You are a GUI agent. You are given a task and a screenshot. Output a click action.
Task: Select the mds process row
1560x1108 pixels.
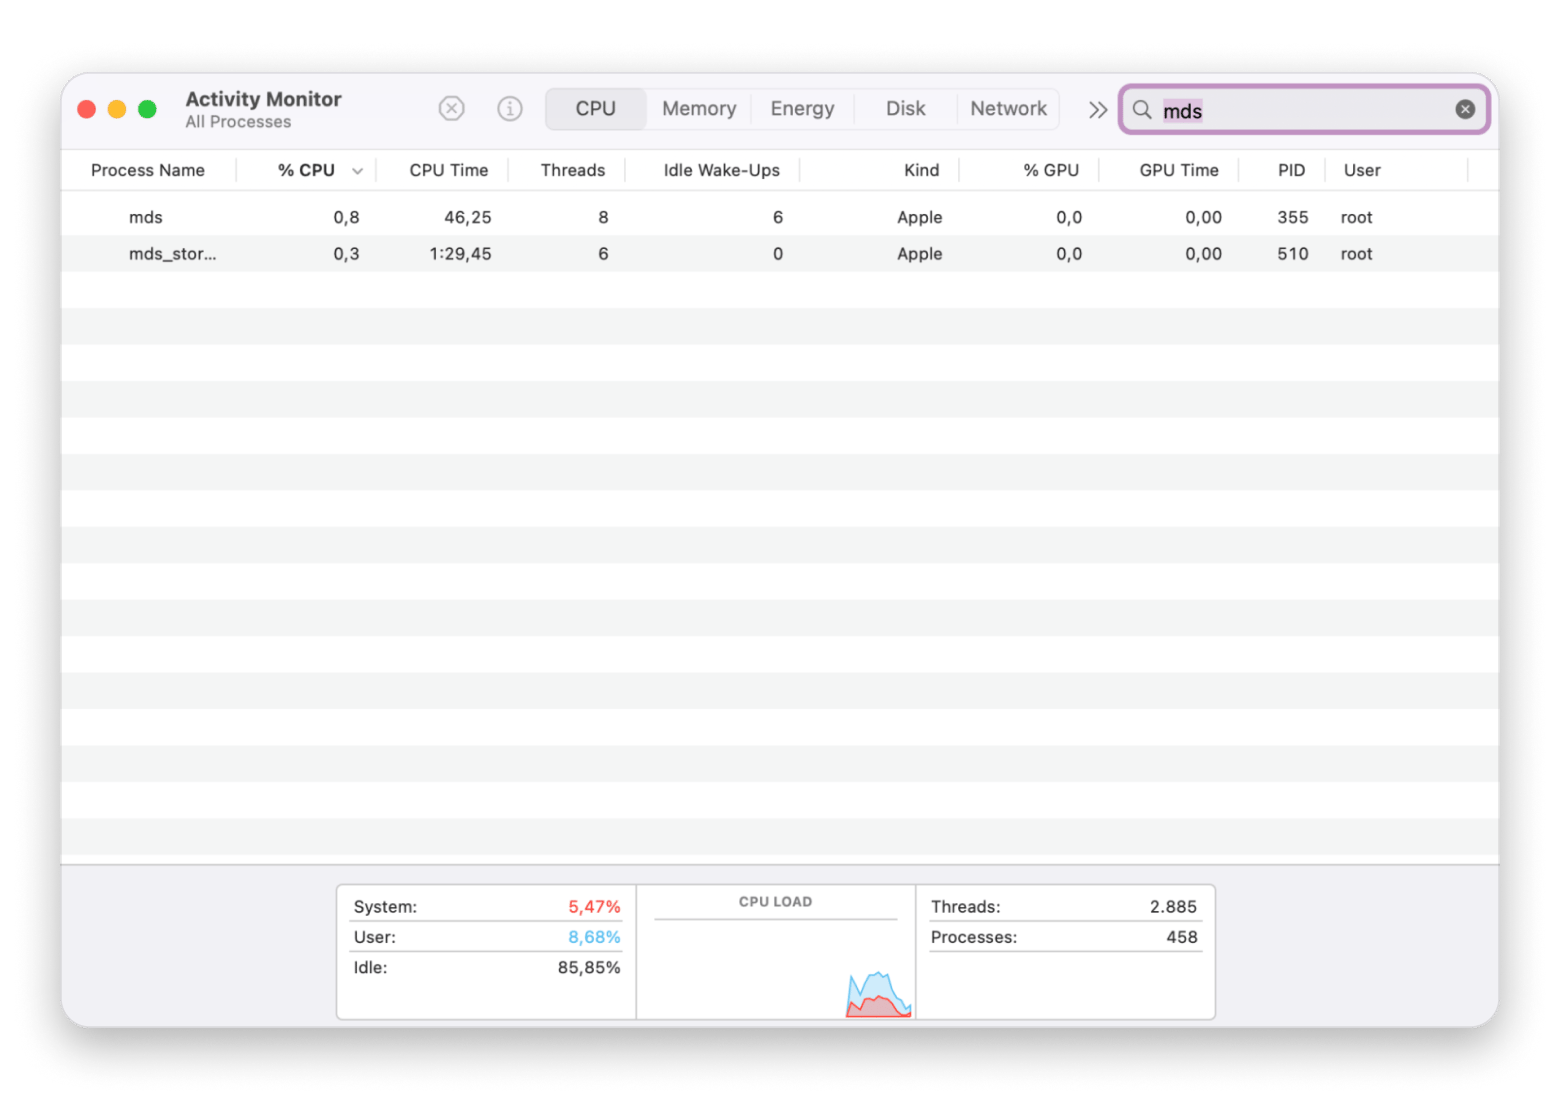click(x=146, y=217)
